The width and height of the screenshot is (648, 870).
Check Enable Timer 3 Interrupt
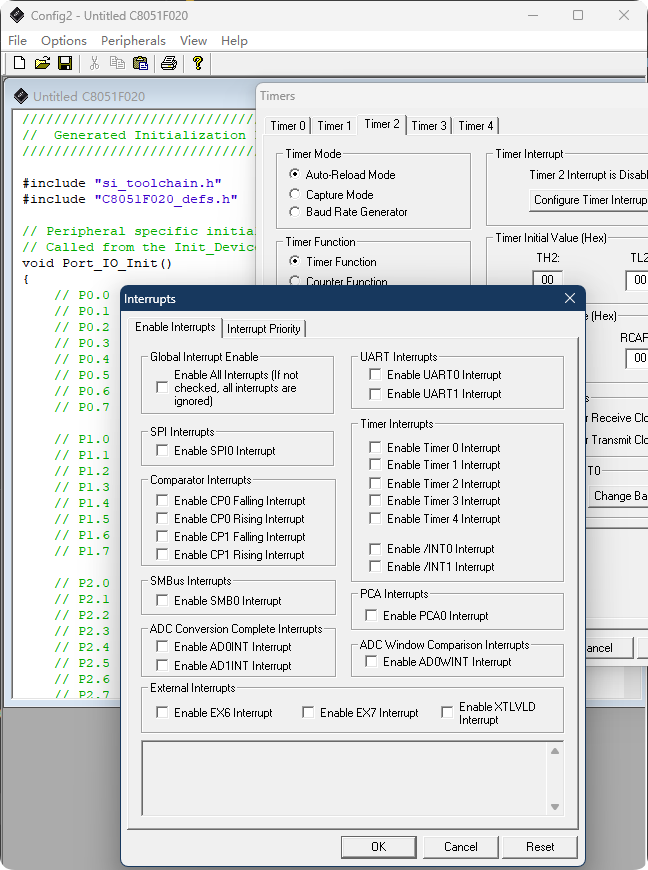coord(375,500)
